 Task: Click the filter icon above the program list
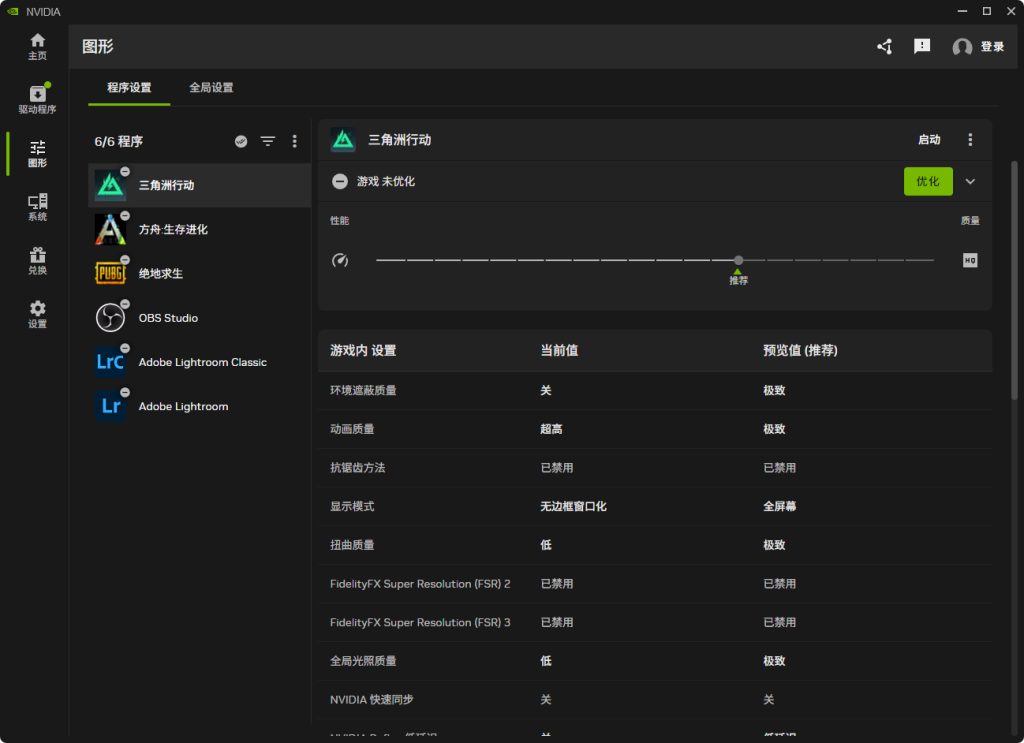pos(267,141)
